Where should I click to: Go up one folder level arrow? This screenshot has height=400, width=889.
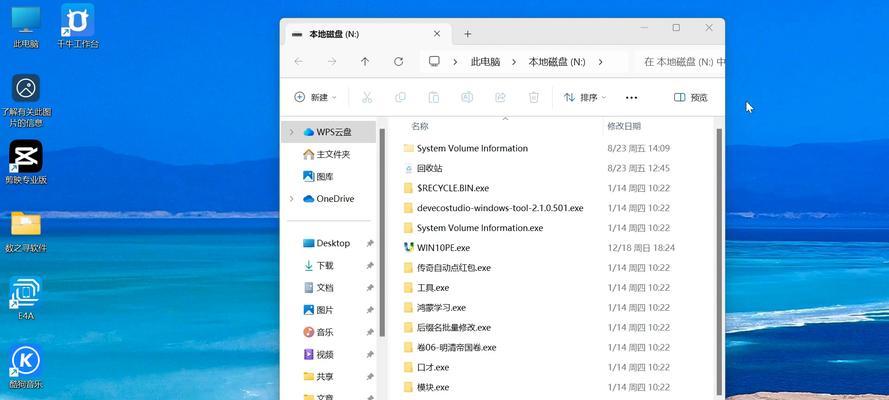[x=365, y=61]
